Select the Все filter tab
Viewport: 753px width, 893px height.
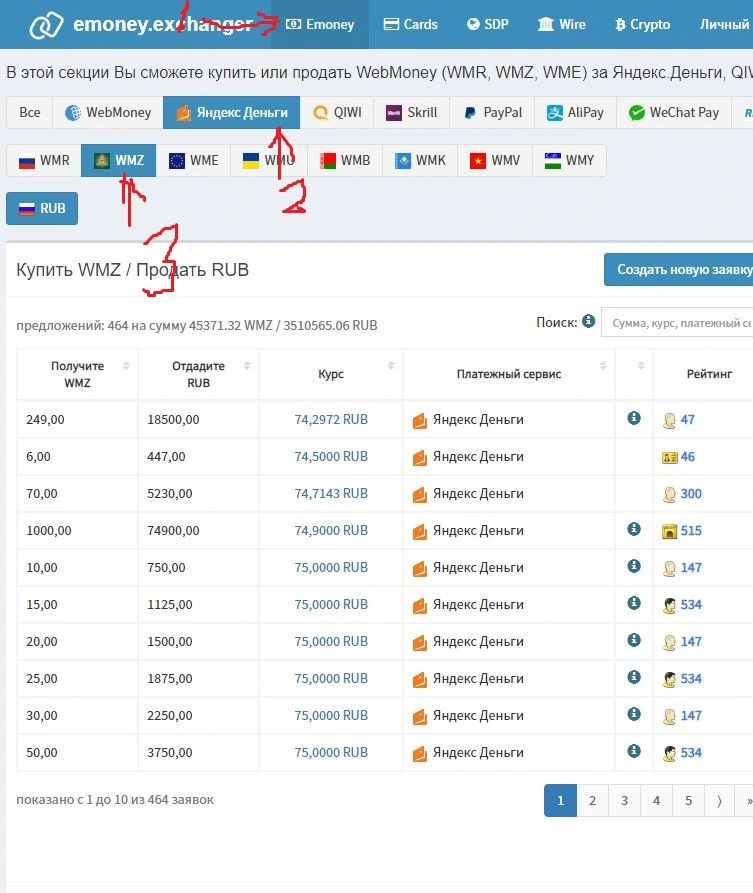pyautogui.click(x=30, y=113)
